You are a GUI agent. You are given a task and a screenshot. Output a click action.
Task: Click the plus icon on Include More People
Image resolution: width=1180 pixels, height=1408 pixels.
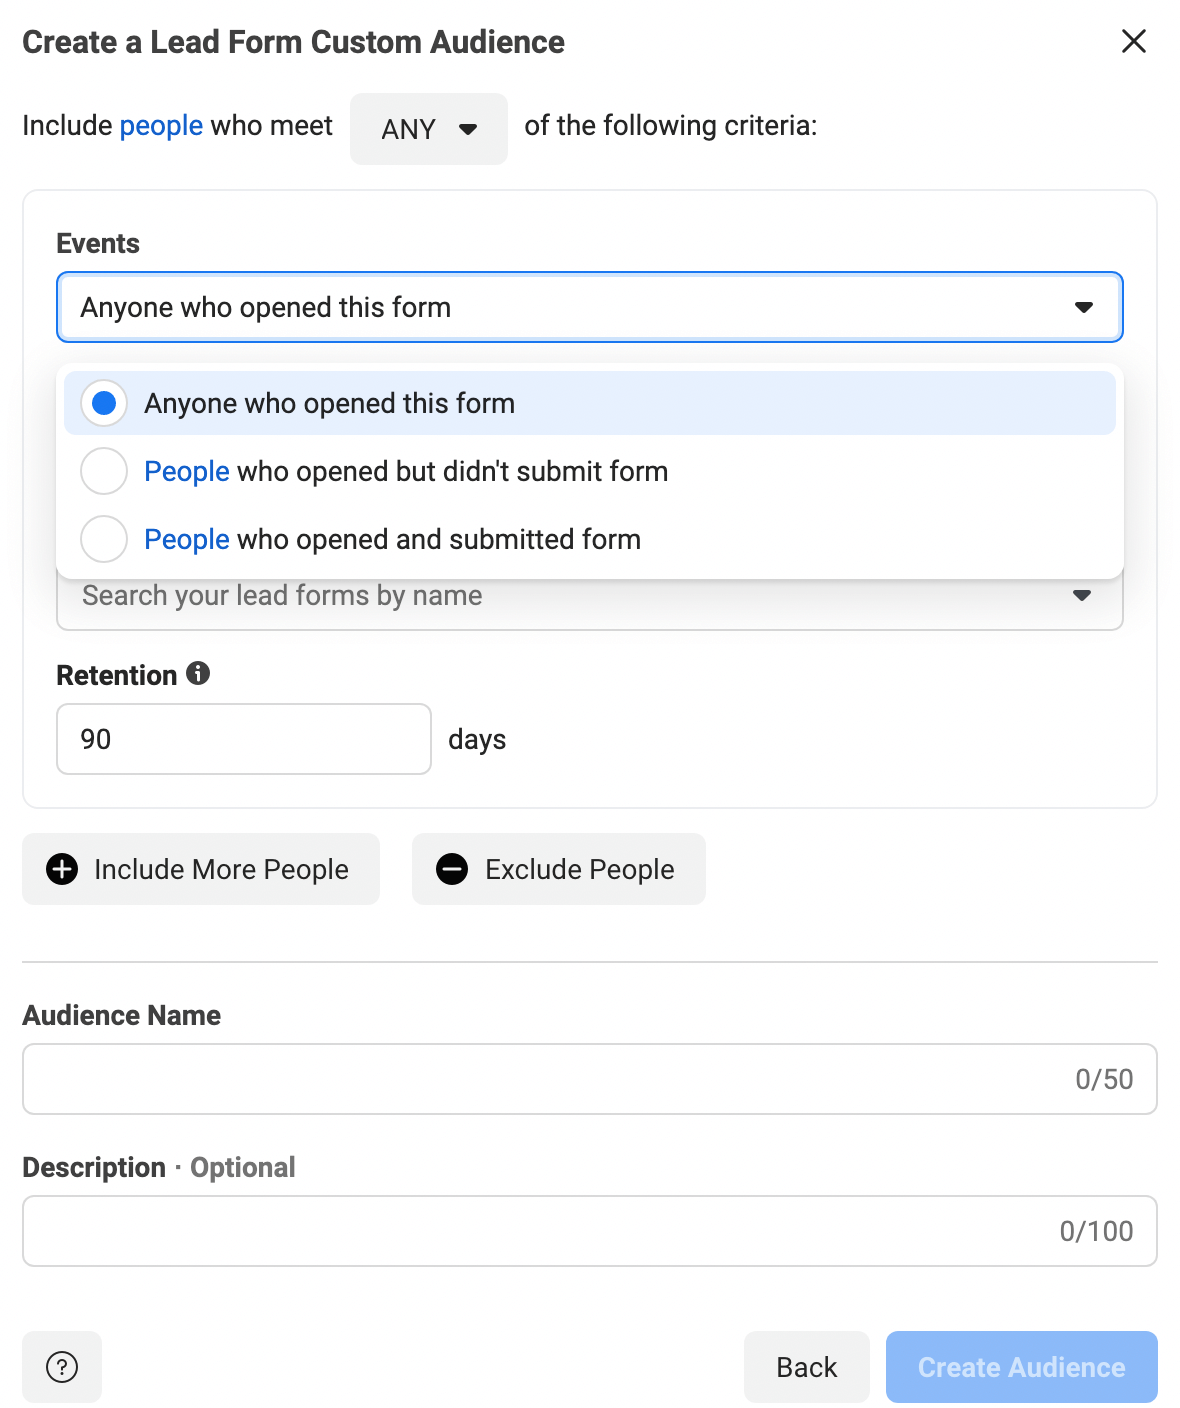point(62,869)
